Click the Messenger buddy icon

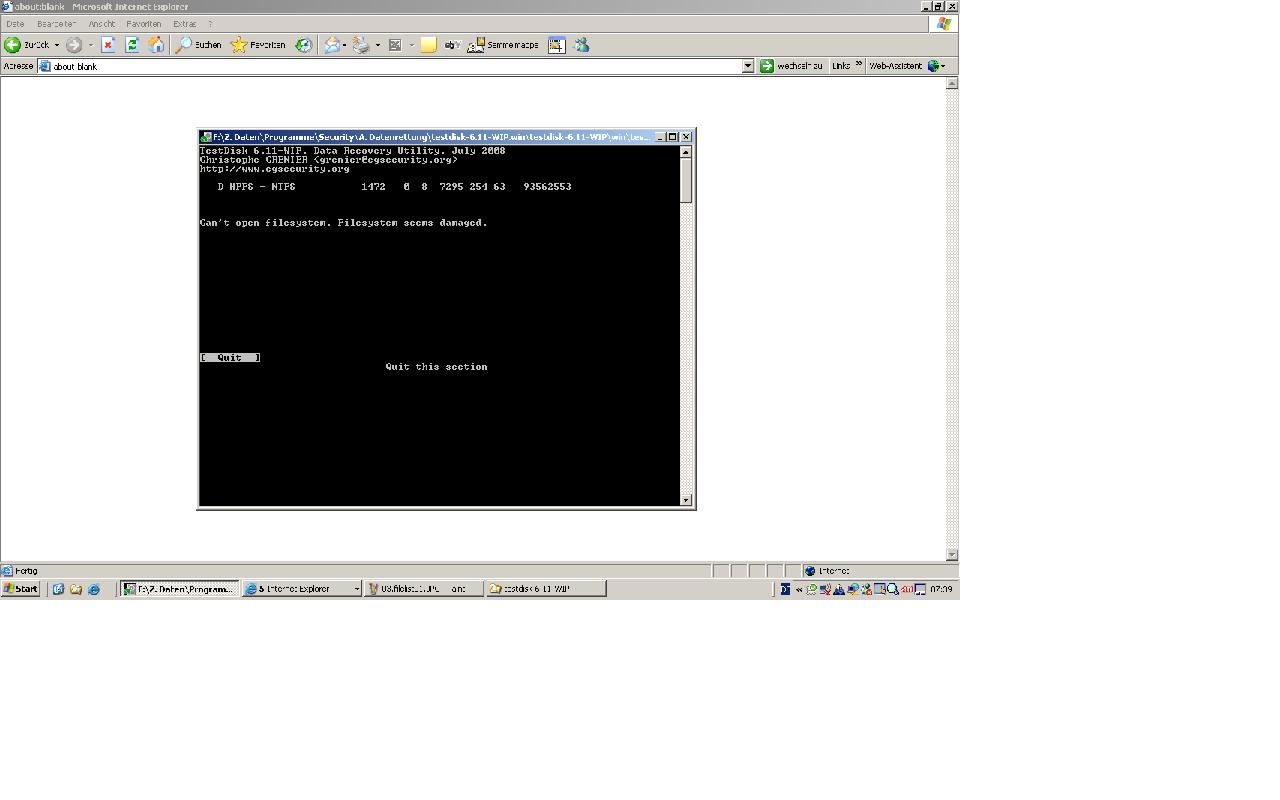581,45
